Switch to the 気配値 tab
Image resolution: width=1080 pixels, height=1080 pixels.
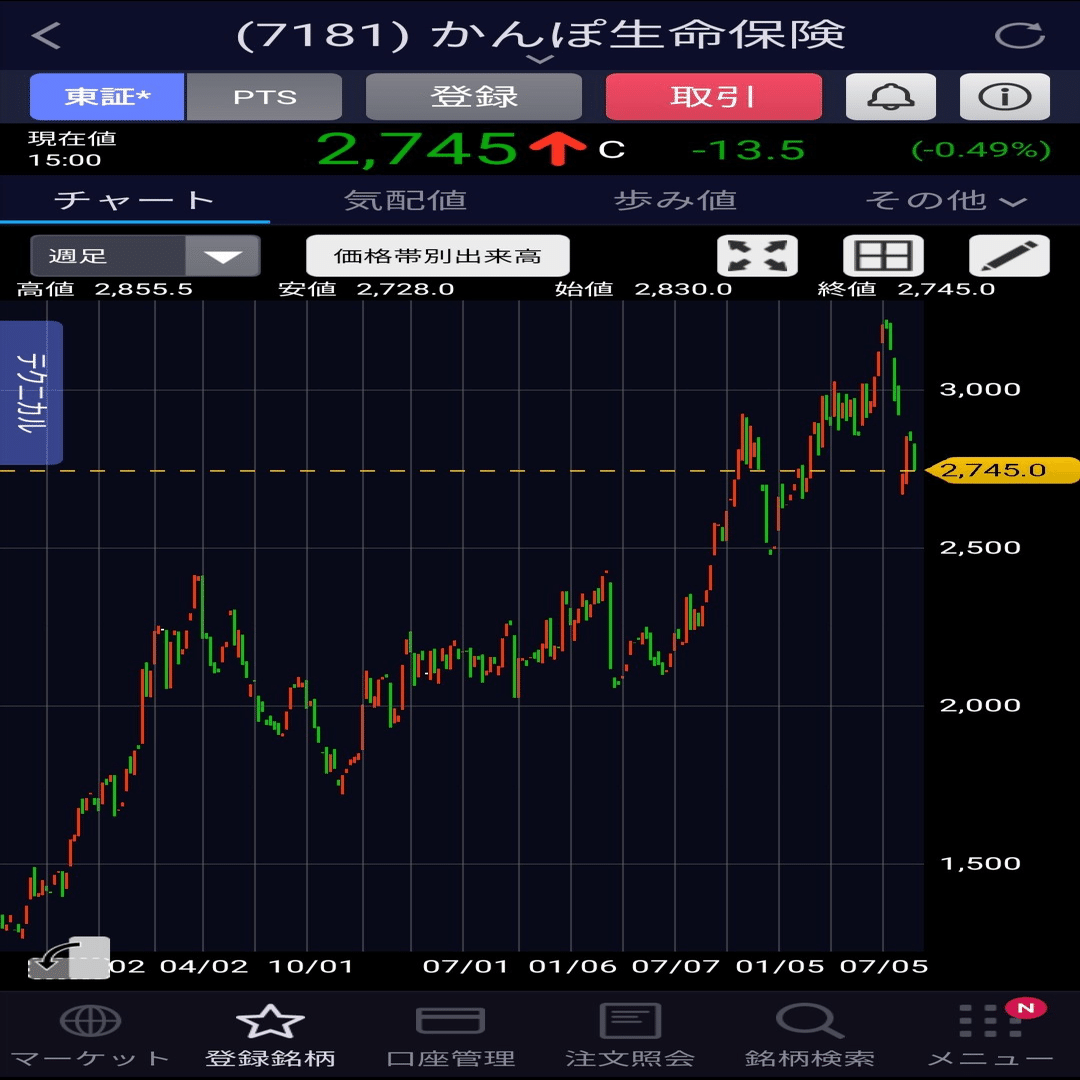point(405,200)
